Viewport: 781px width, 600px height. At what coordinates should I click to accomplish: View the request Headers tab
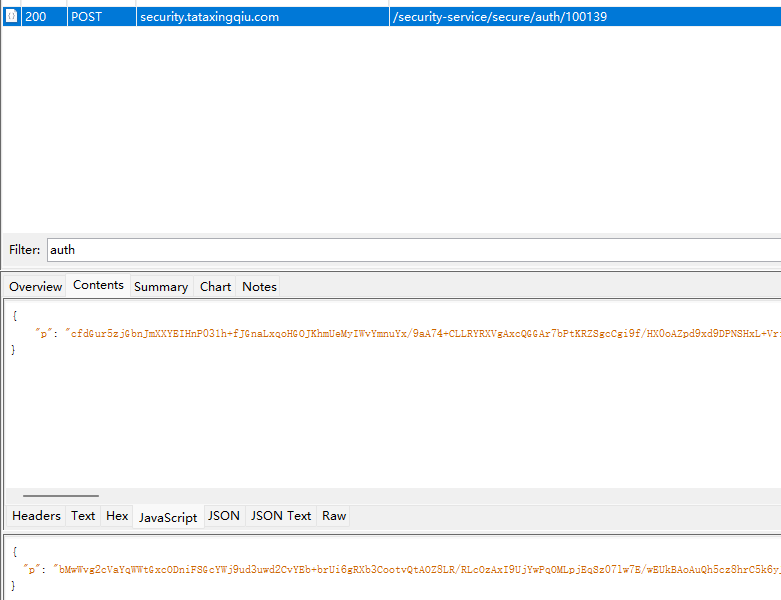36,516
